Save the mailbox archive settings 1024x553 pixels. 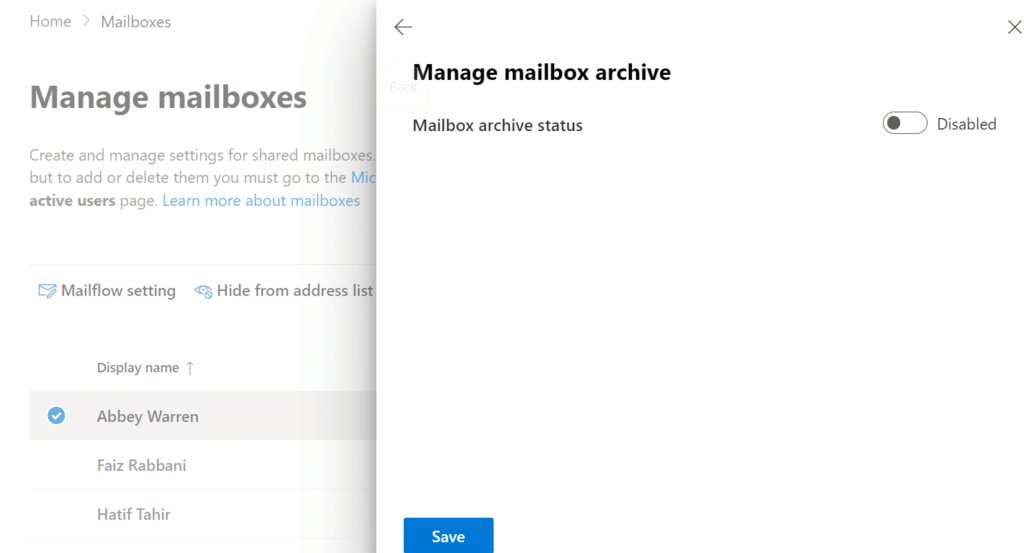pyautogui.click(x=448, y=536)
